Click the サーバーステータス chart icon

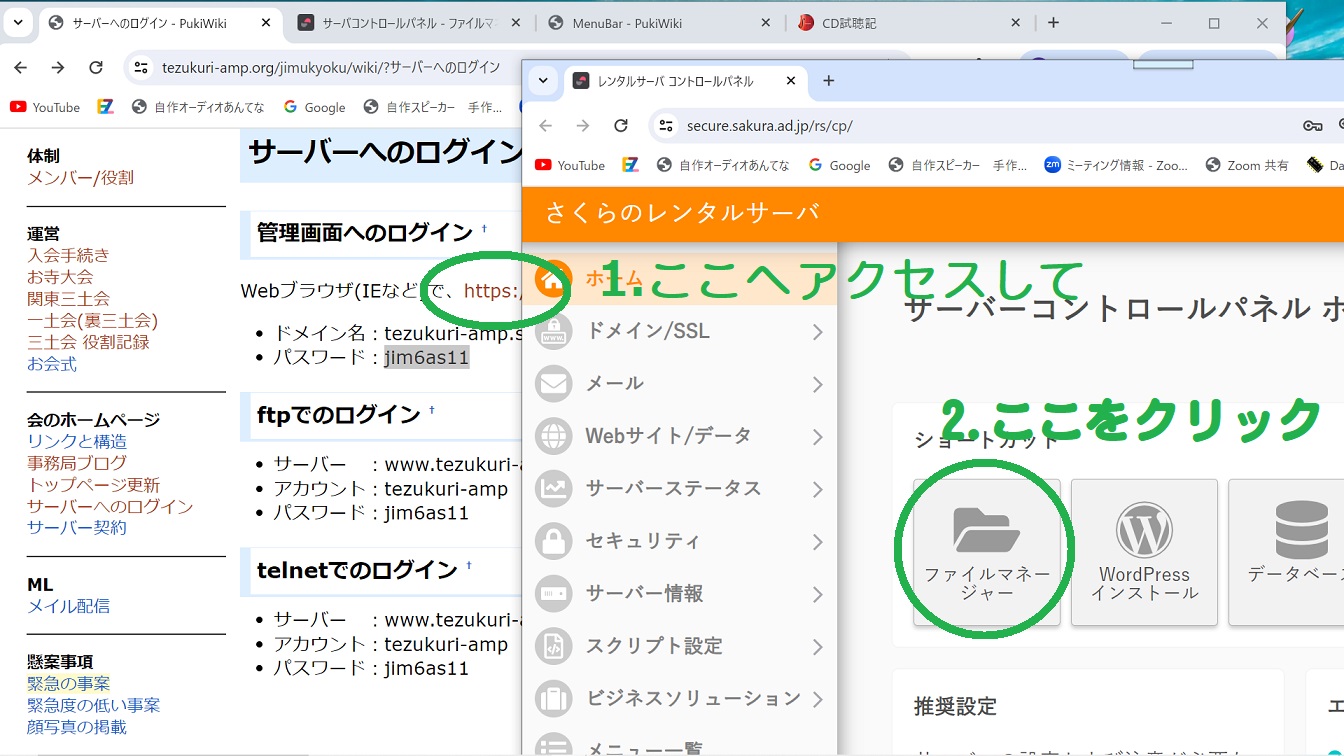553,489
